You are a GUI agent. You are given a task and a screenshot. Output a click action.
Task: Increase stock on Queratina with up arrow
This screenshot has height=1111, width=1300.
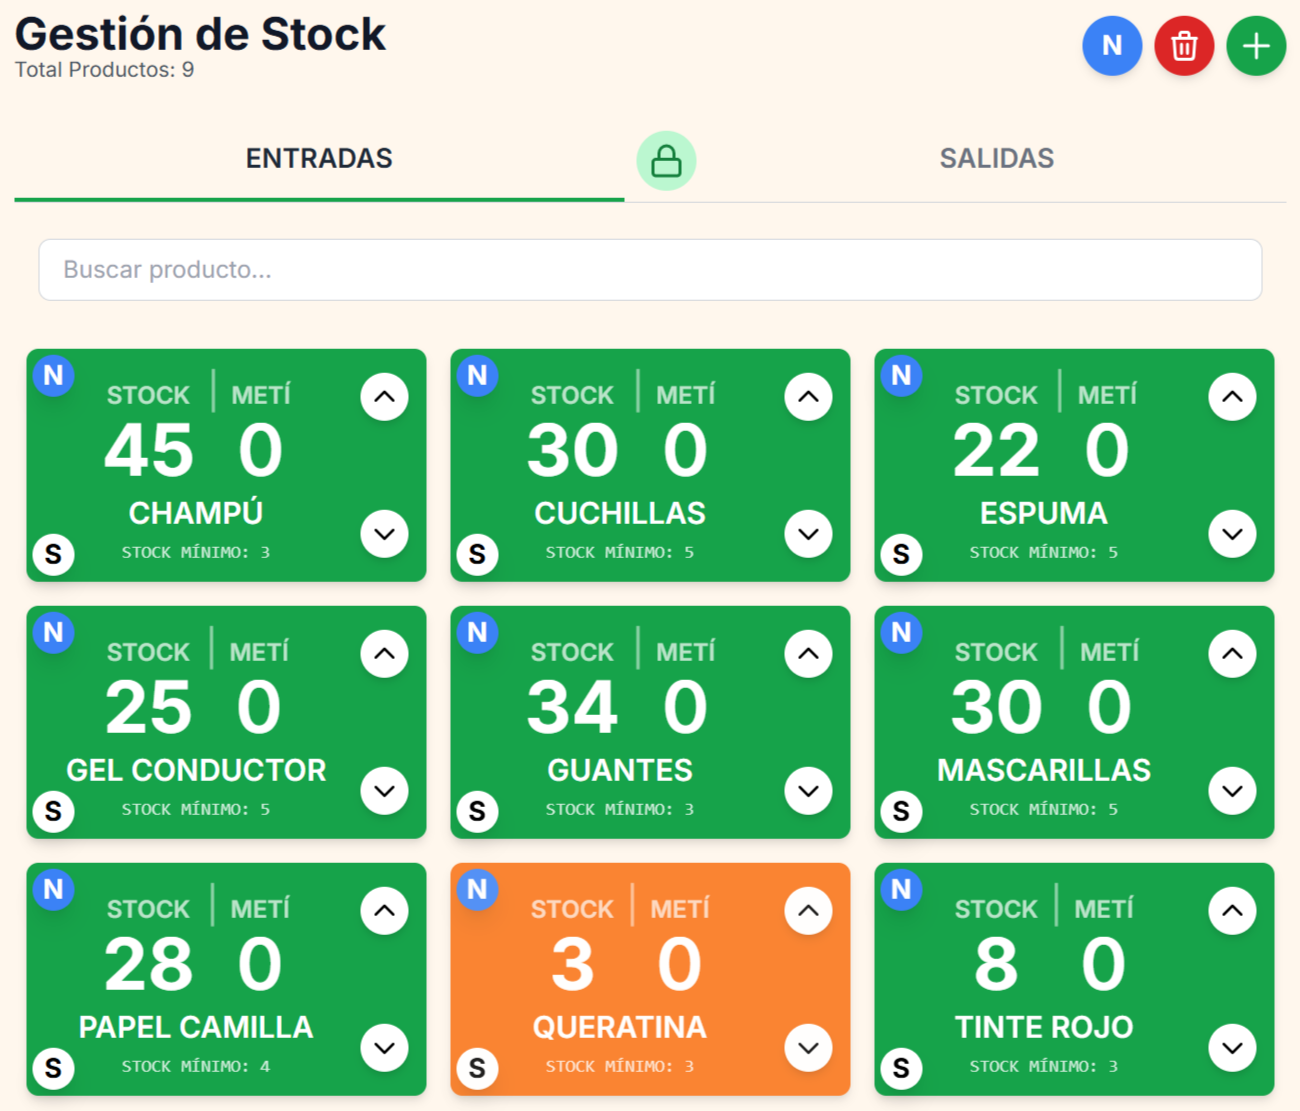point(808,910)
